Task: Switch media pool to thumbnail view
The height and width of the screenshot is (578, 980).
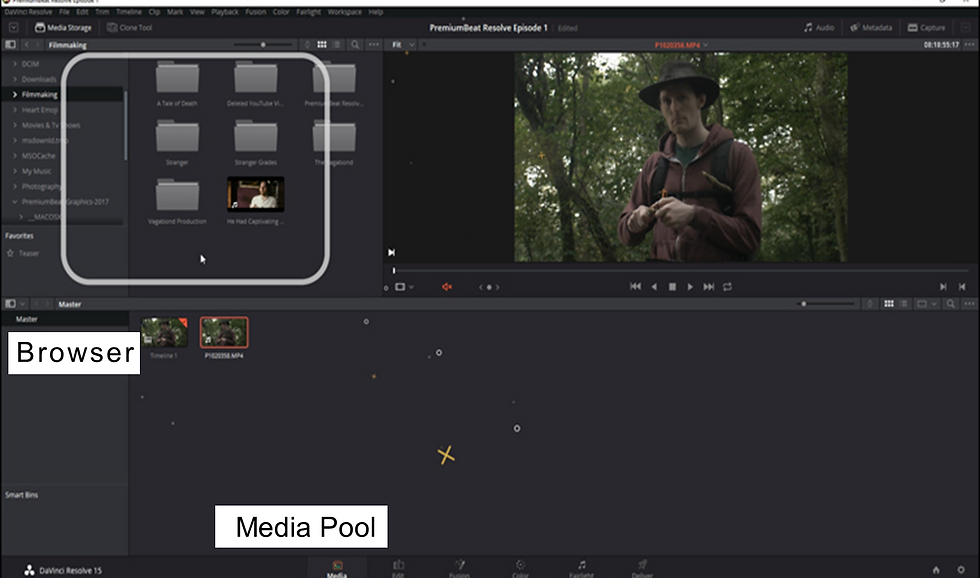Action: (889, 304)
